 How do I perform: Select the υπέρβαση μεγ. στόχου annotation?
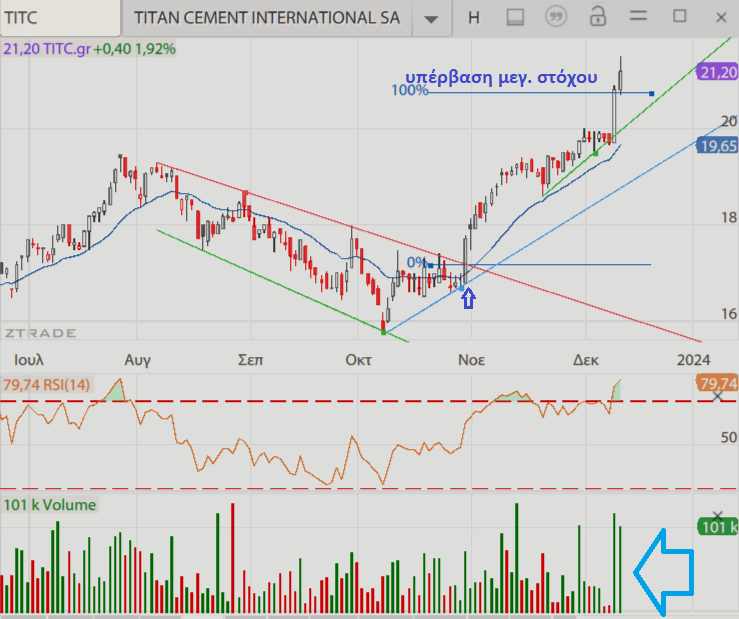[501, 77]
